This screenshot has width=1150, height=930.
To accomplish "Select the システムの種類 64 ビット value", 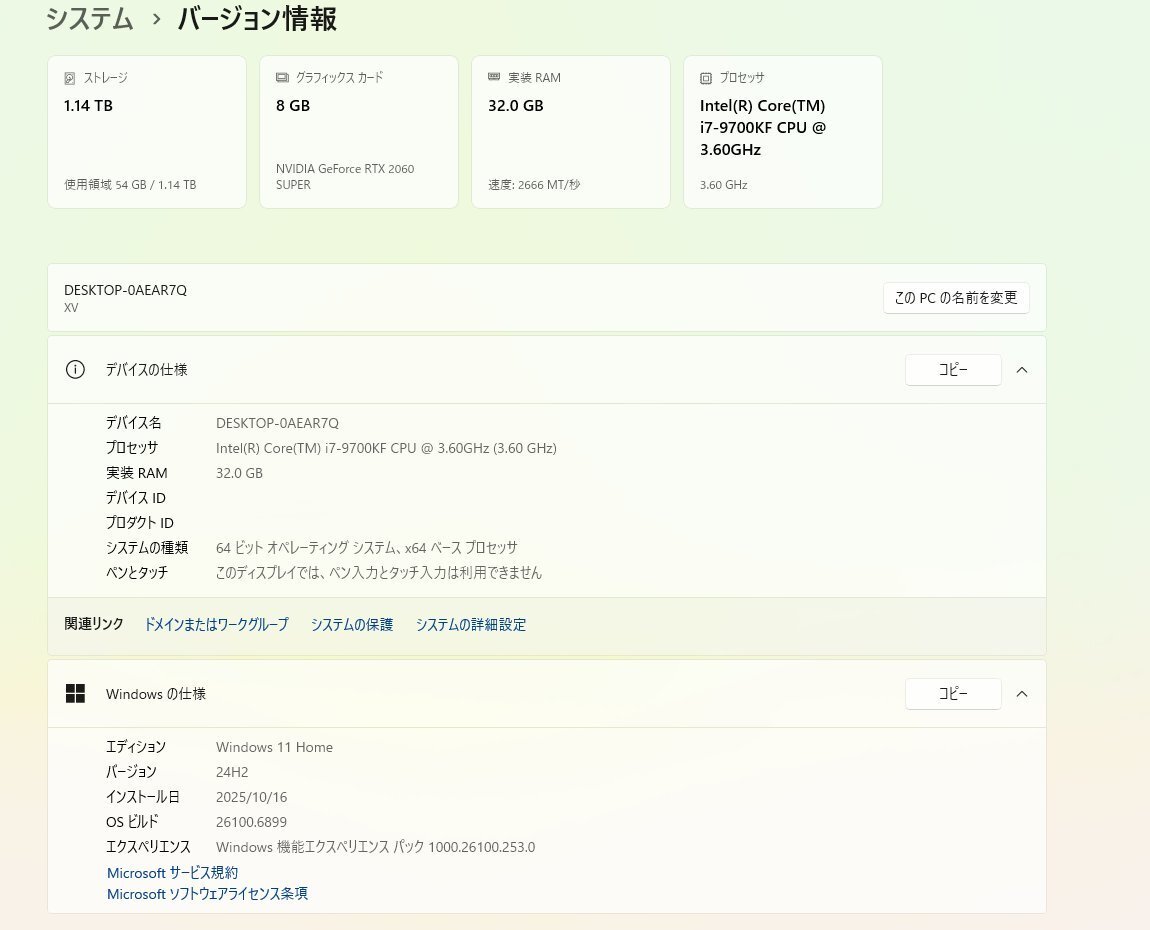I will pos(367,548).
